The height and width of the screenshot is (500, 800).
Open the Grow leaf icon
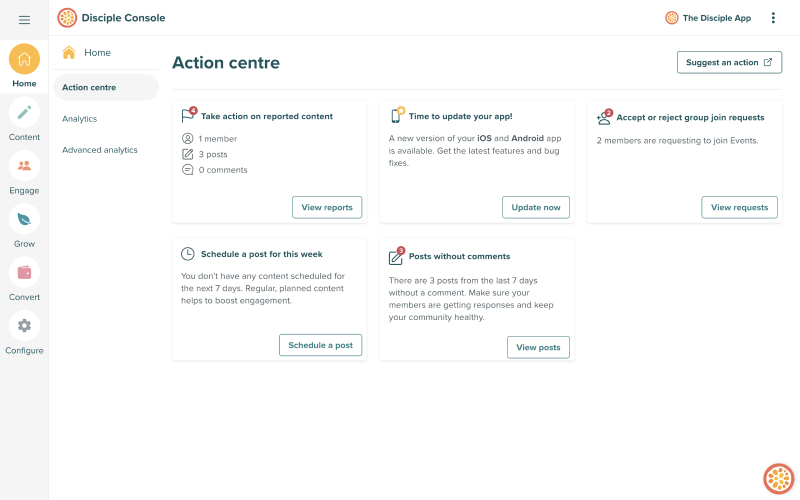[x=24, y=219]
